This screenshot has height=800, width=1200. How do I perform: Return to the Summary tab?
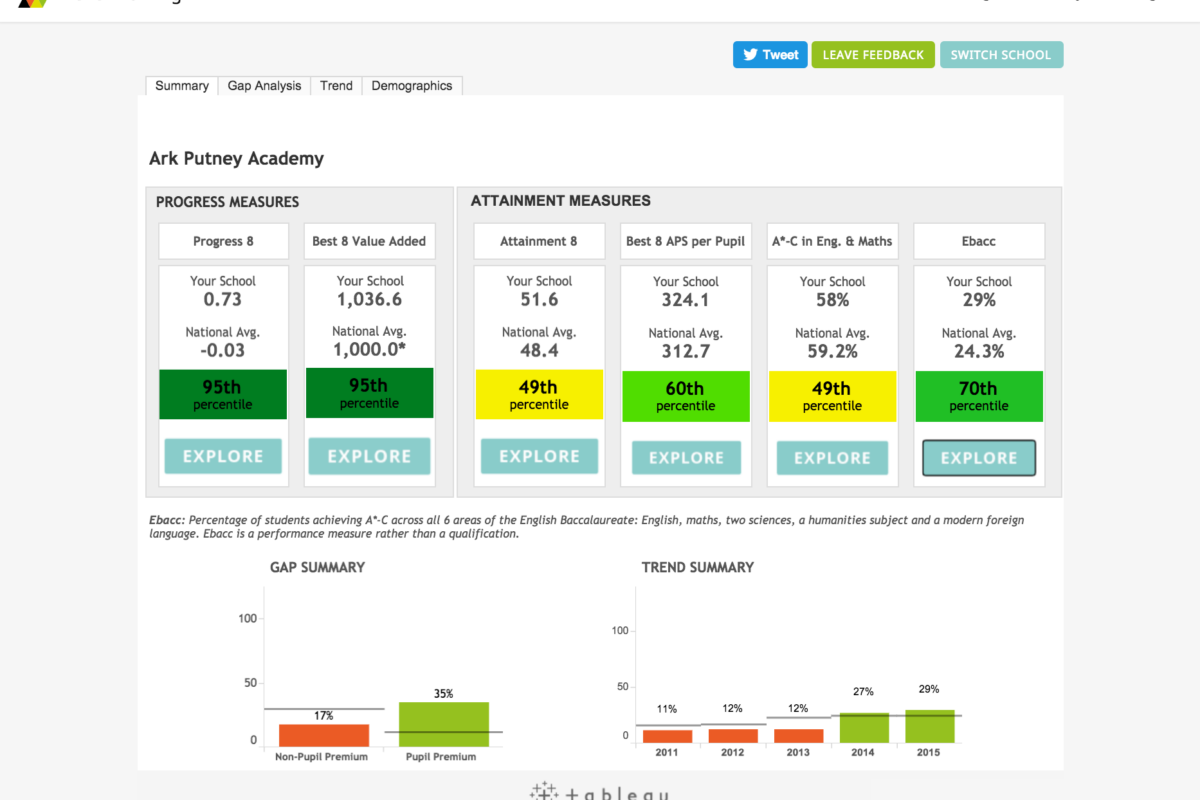click(x=181, y=86)
